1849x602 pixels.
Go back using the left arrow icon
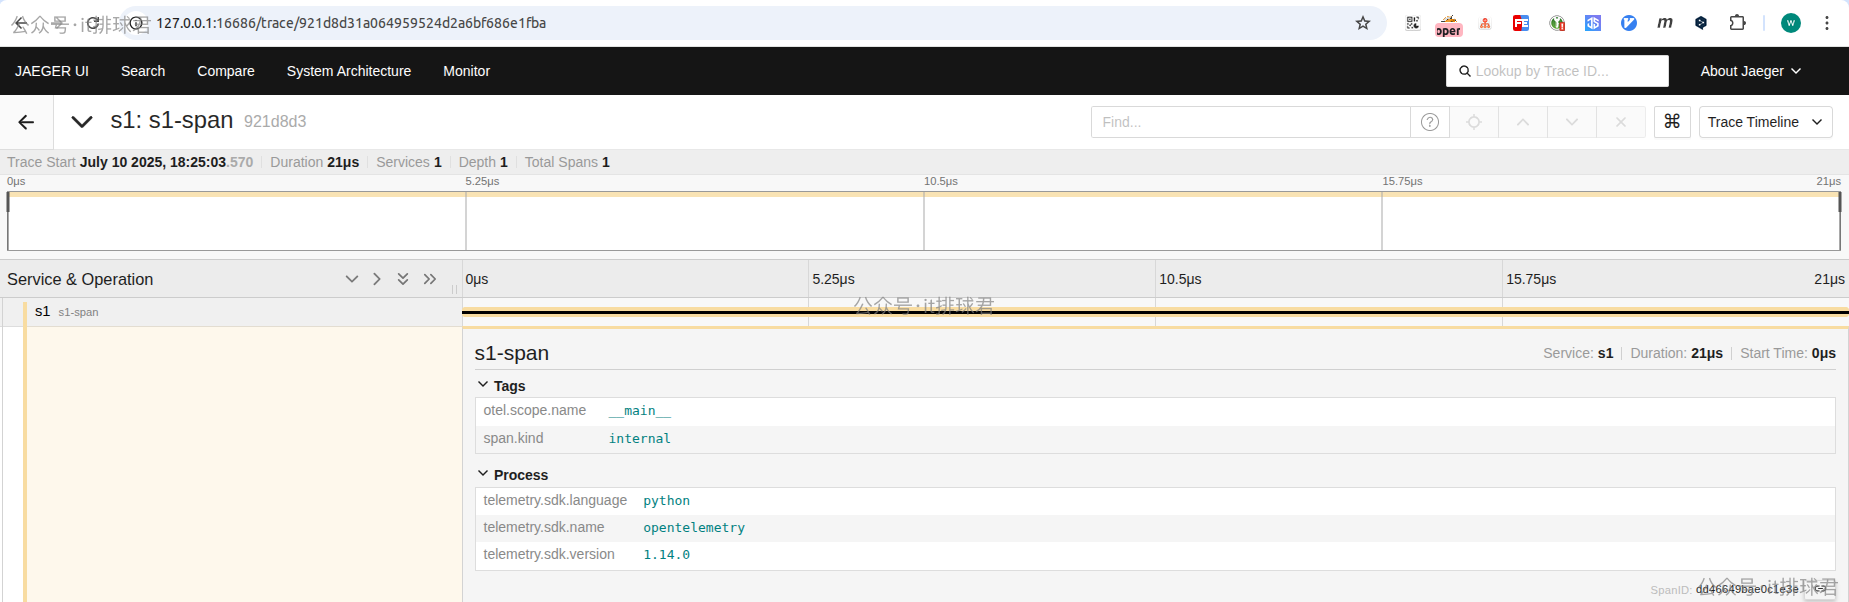pyautogui.click(x=26, y=122)
